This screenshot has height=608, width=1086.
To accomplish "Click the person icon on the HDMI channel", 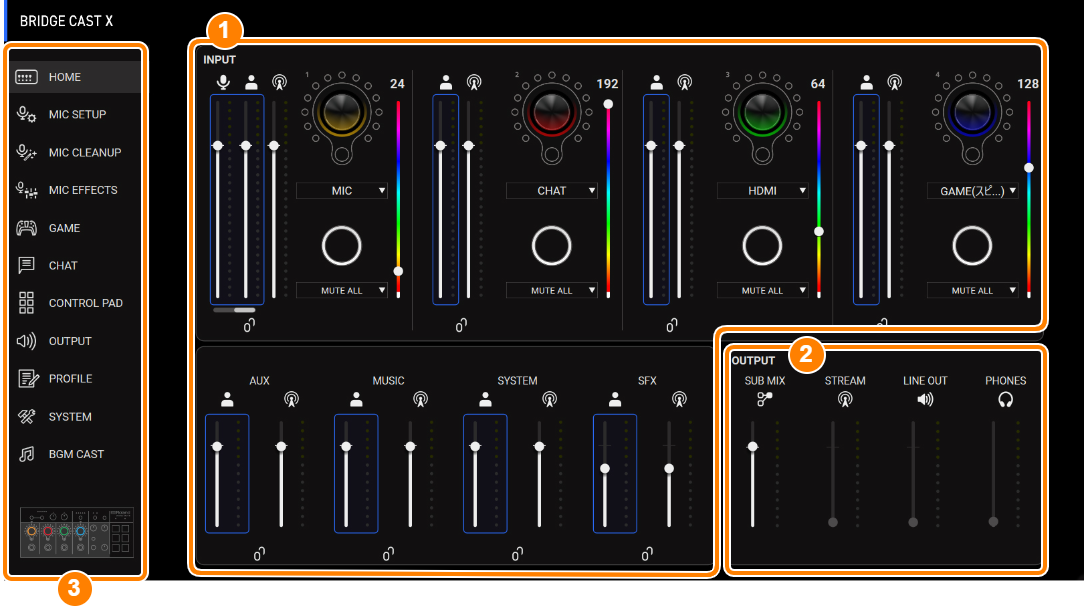I will pos(657,82).
